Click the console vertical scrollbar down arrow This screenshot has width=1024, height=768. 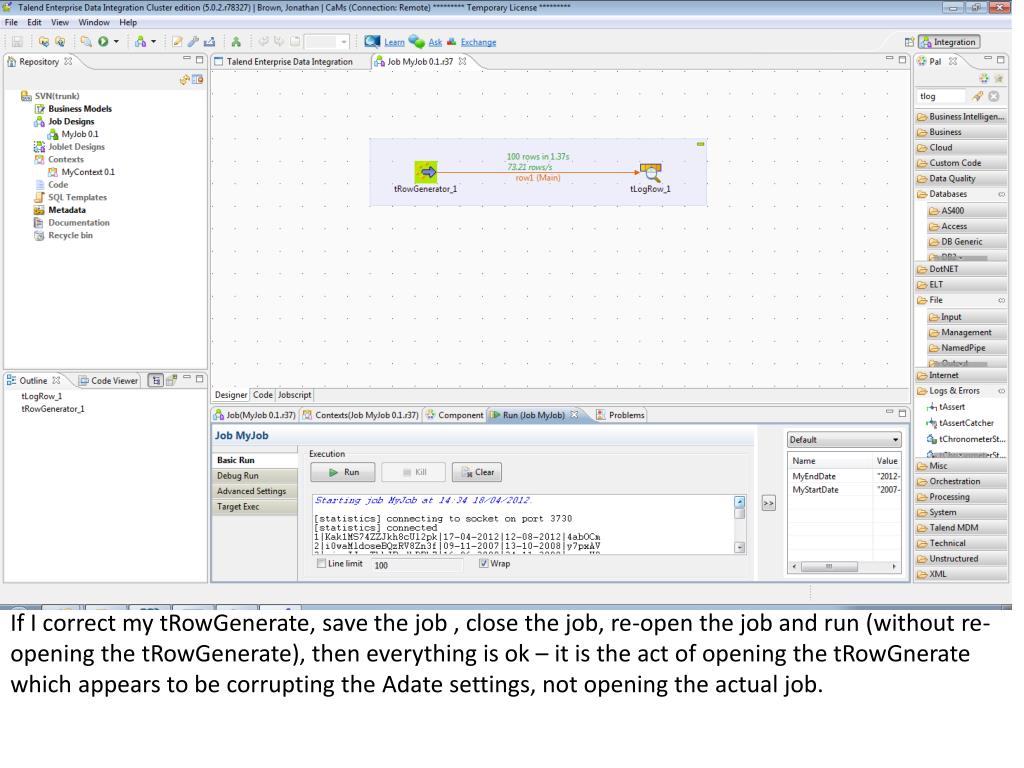[739, 547]
